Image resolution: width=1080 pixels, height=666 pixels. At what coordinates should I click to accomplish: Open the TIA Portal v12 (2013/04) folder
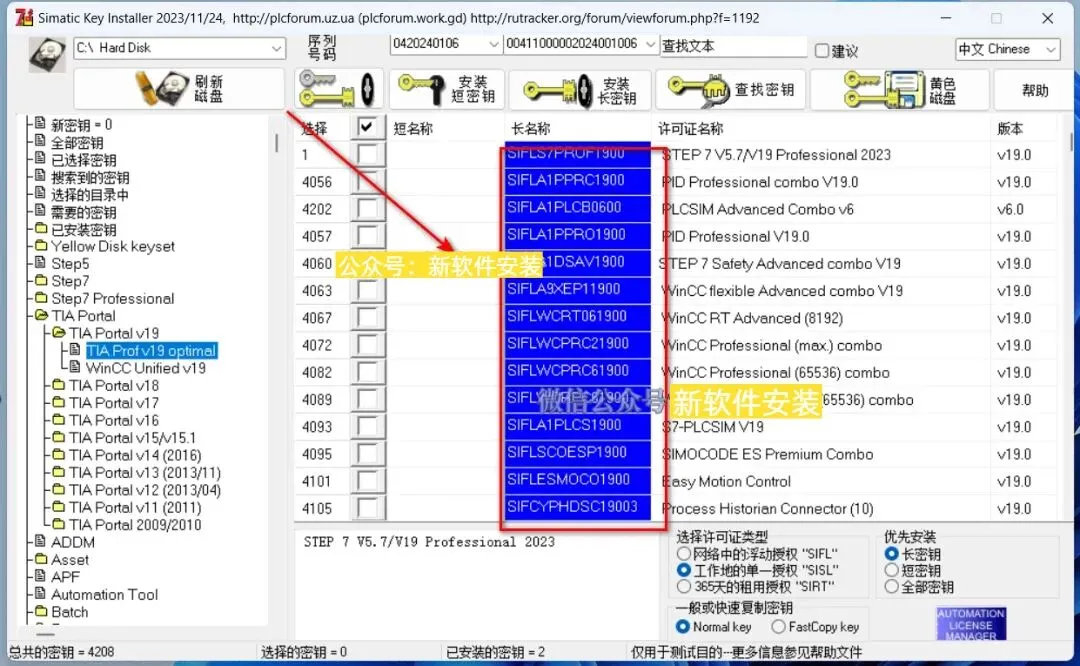pos(145,490)
